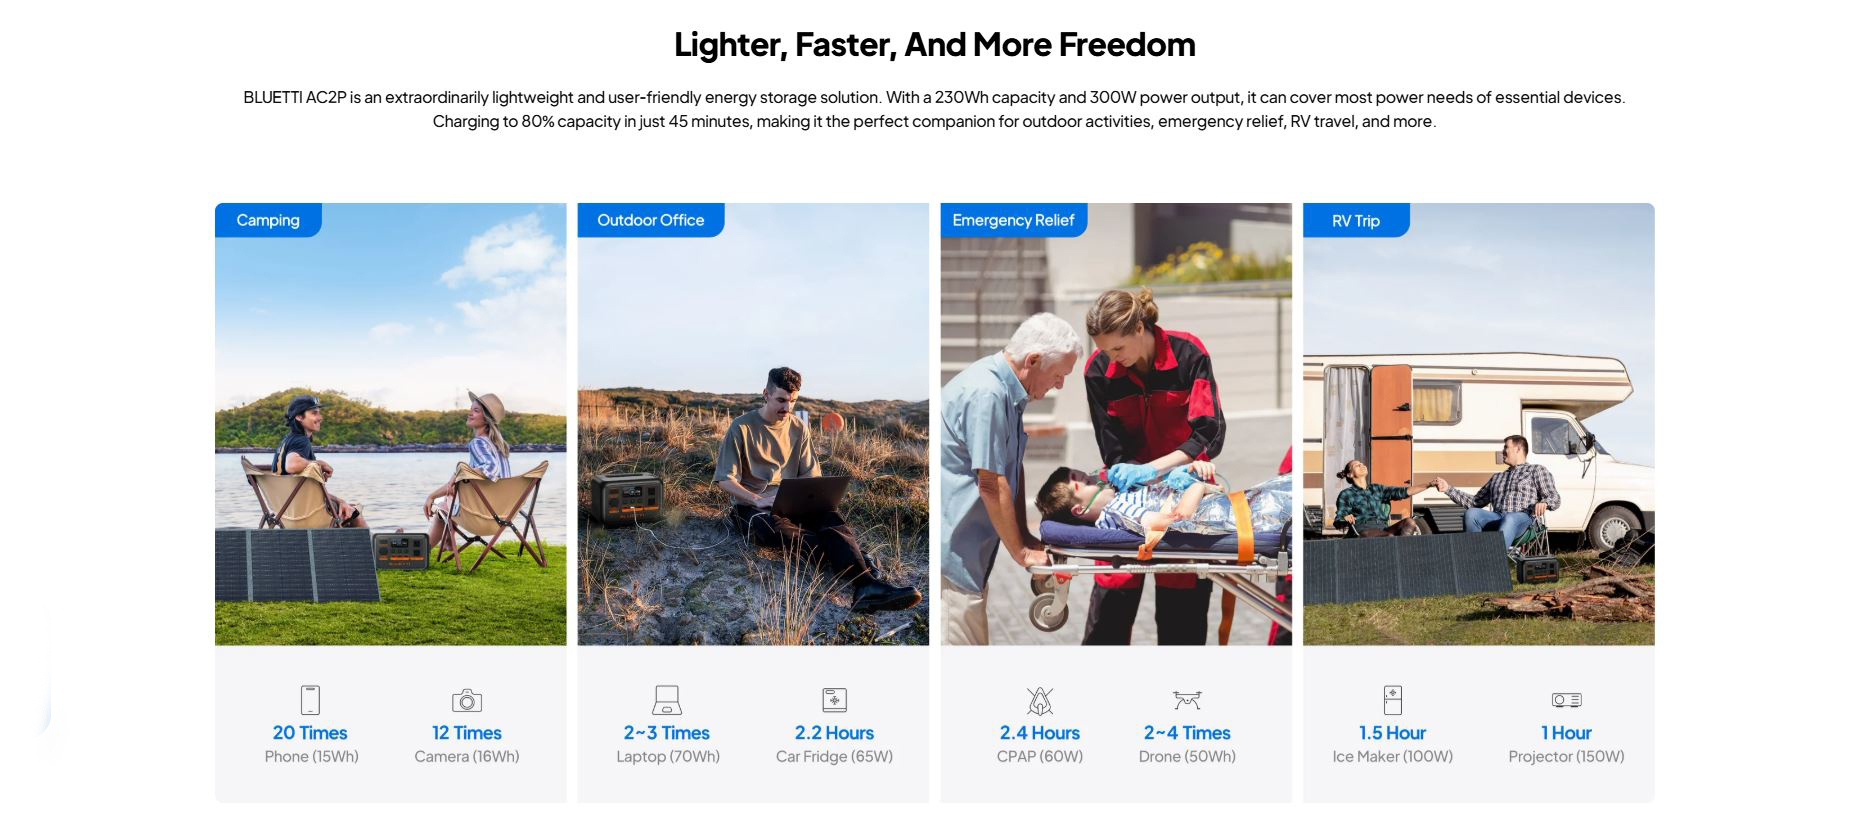Click the ice maker icon
This screenshot has width=1872, height=839.
pyautogui.click(x=1392, y=700)
